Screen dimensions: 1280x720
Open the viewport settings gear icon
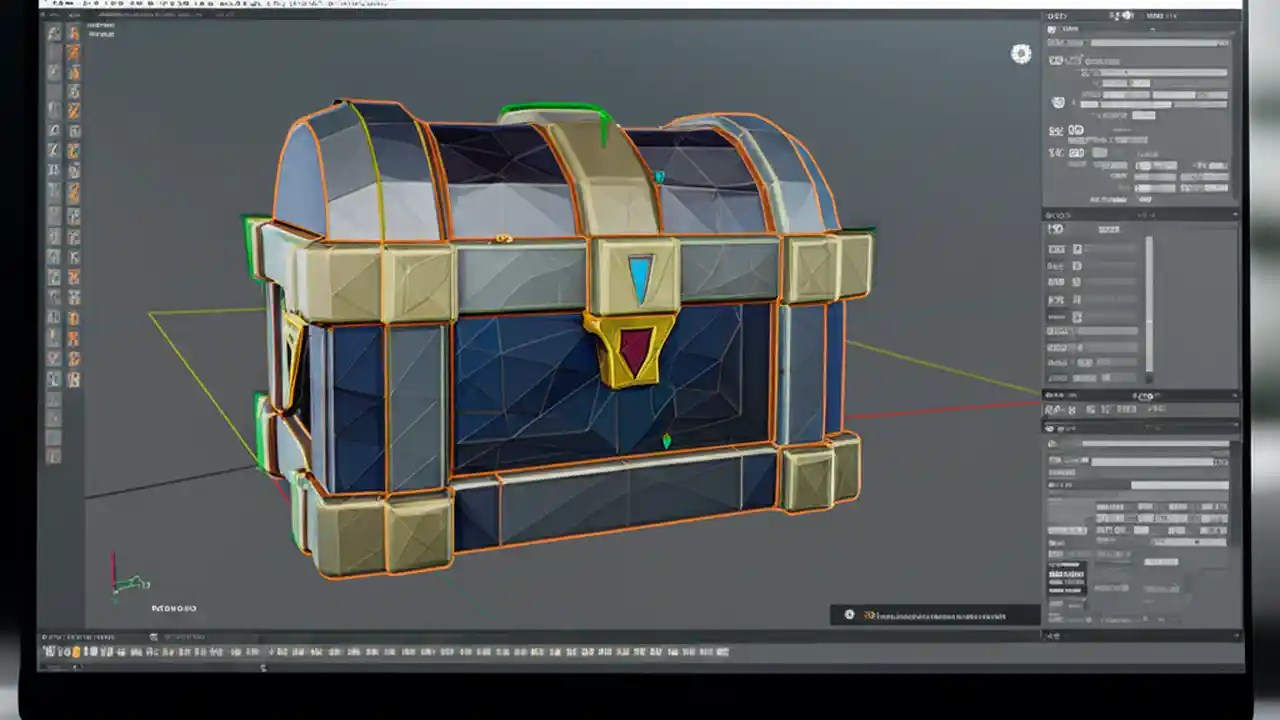pos(1021,54)
